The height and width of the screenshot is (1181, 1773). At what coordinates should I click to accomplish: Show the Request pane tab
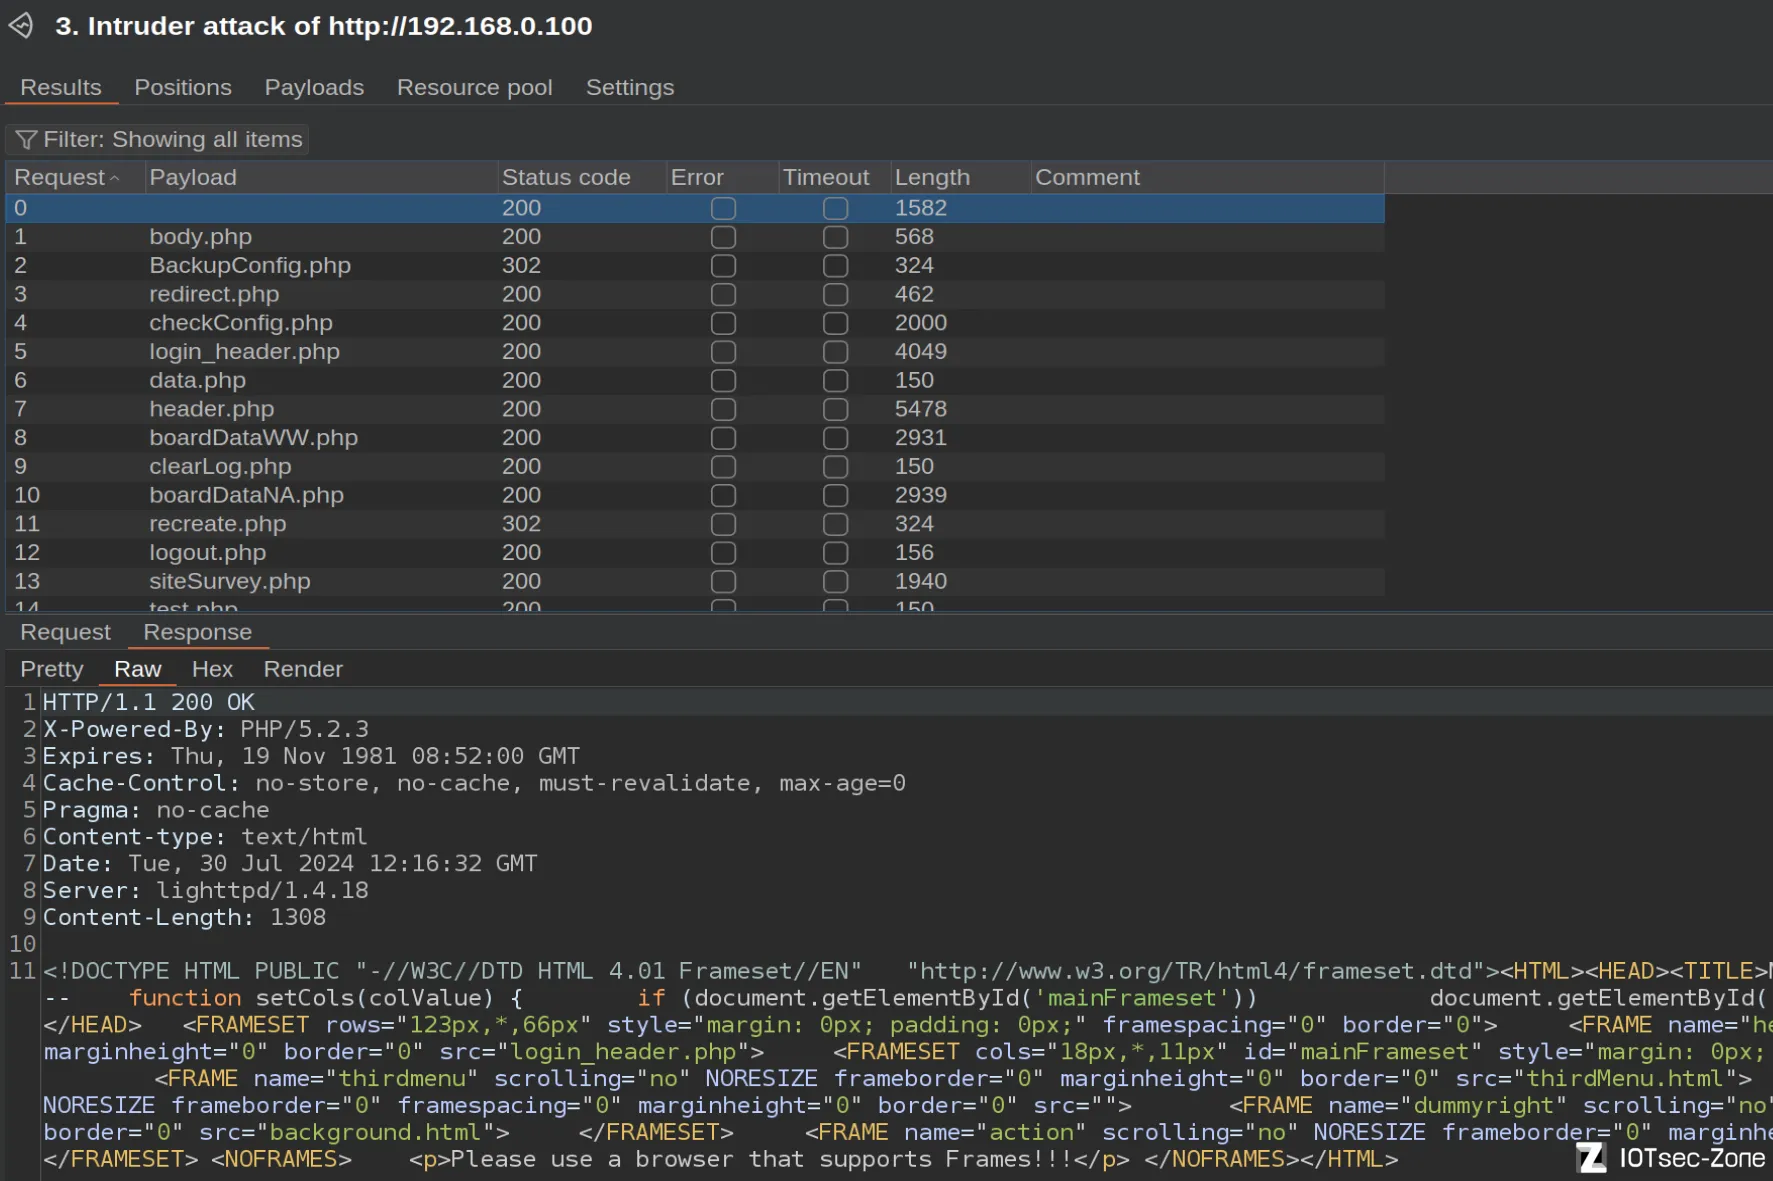click(x=65, y=632)
